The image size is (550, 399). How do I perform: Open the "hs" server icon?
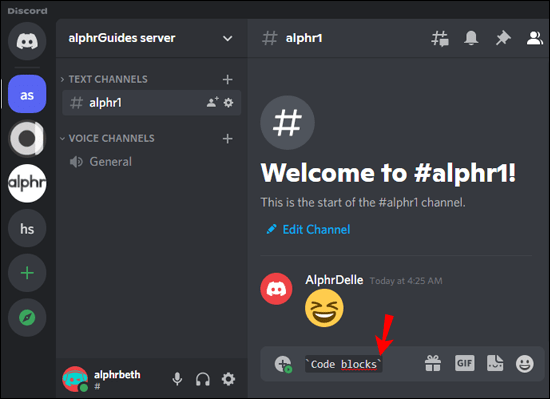[x=27, y=229]
